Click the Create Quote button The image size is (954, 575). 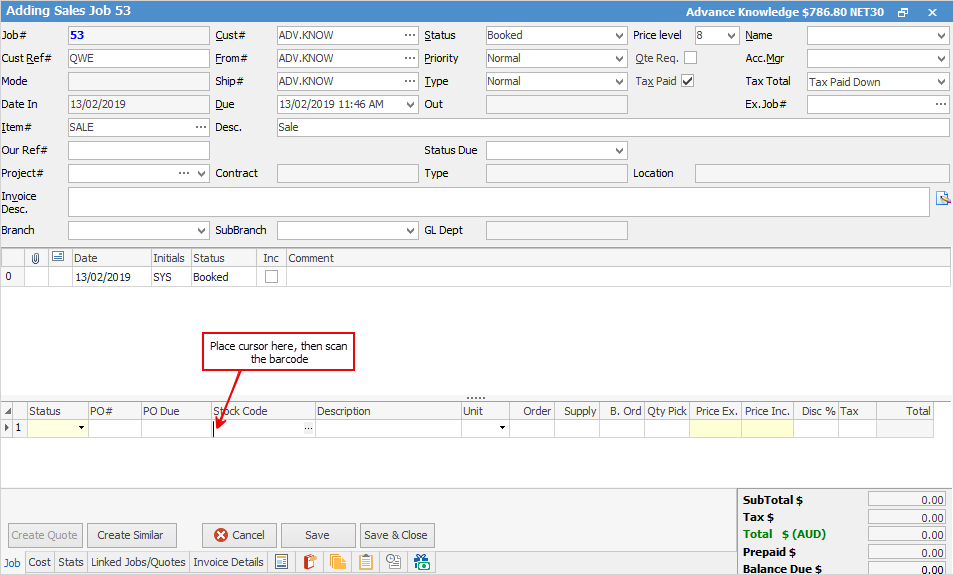tap(46, 535)
